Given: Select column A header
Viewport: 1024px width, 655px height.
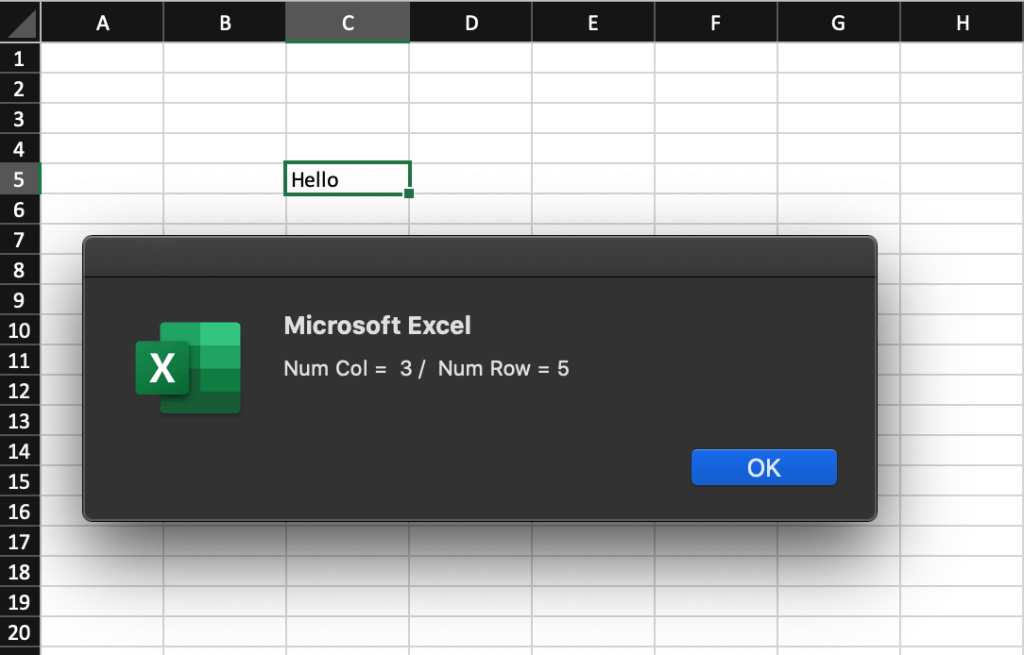Looking at the screenshot, I should coord(102,21).
